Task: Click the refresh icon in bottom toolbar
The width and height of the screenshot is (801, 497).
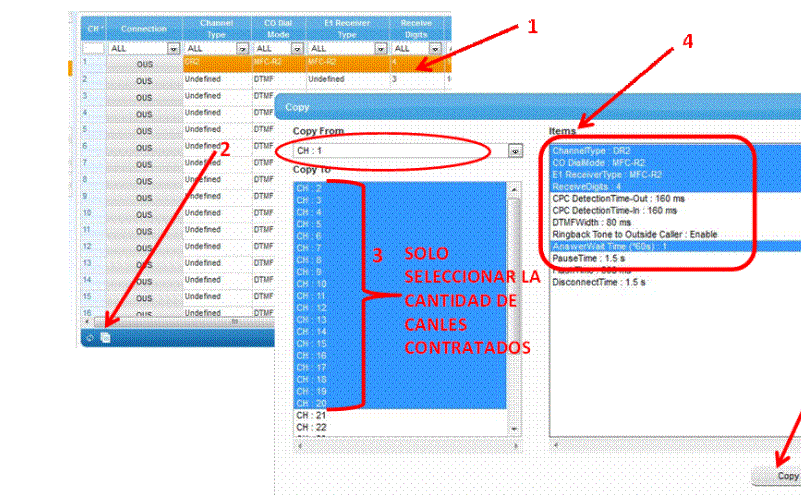Action: pos(90,338)
